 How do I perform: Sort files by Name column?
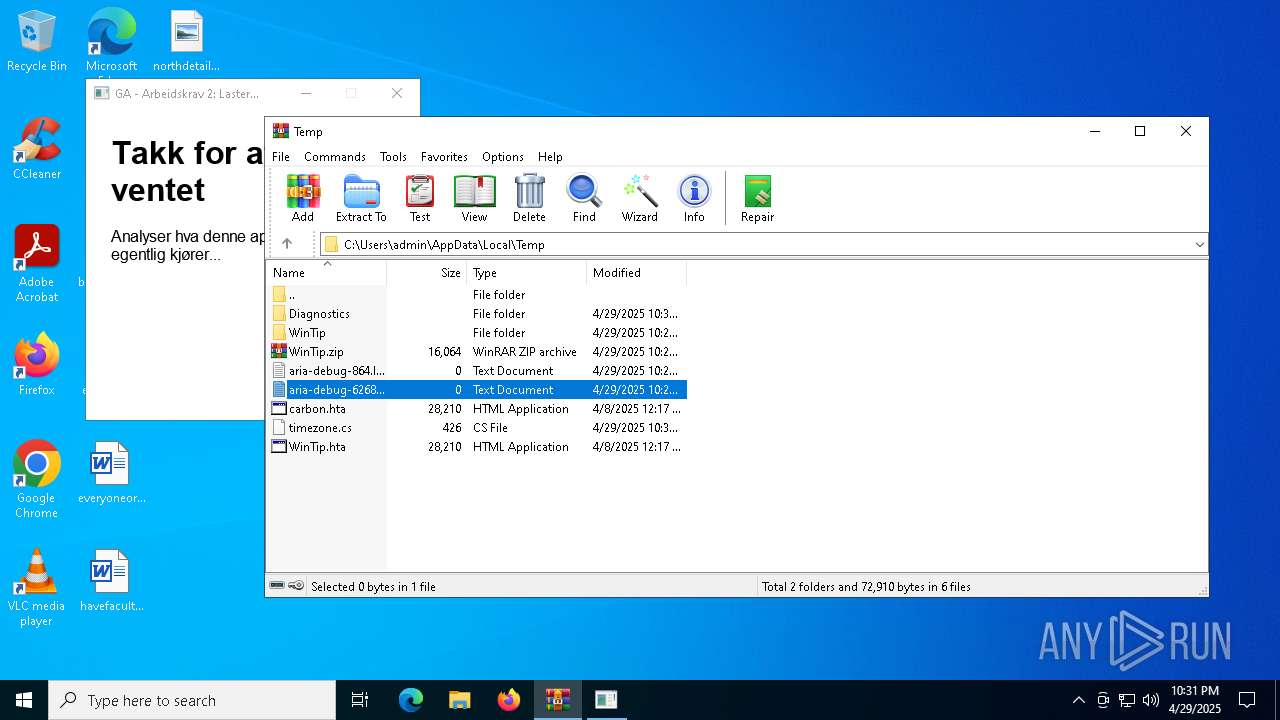[x=326, y=272]
